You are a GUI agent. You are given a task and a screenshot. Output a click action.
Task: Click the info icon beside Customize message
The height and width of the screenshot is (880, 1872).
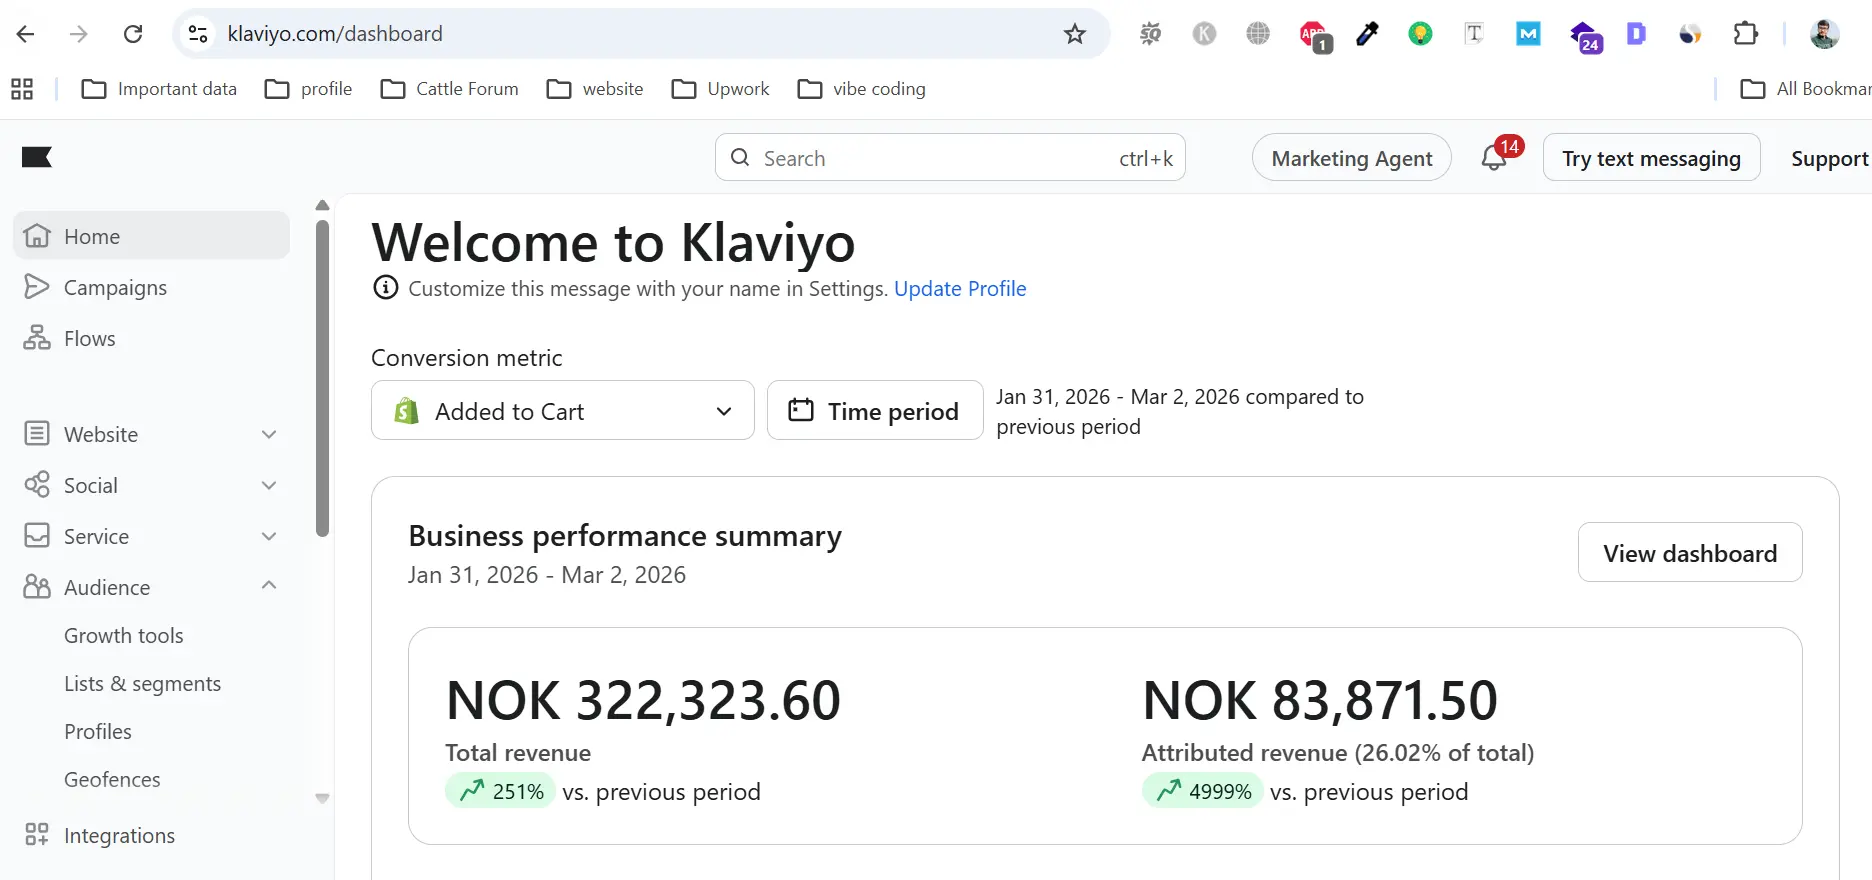tap(385, 288)
